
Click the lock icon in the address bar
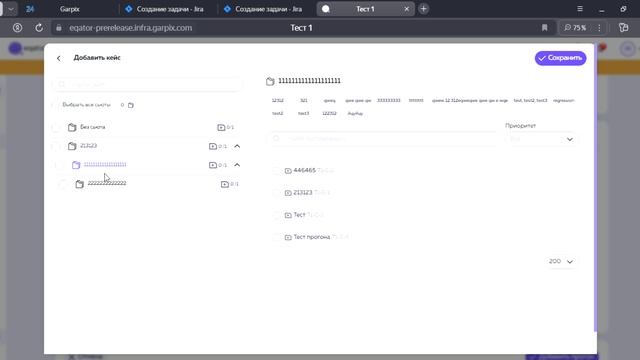point(59,28)
